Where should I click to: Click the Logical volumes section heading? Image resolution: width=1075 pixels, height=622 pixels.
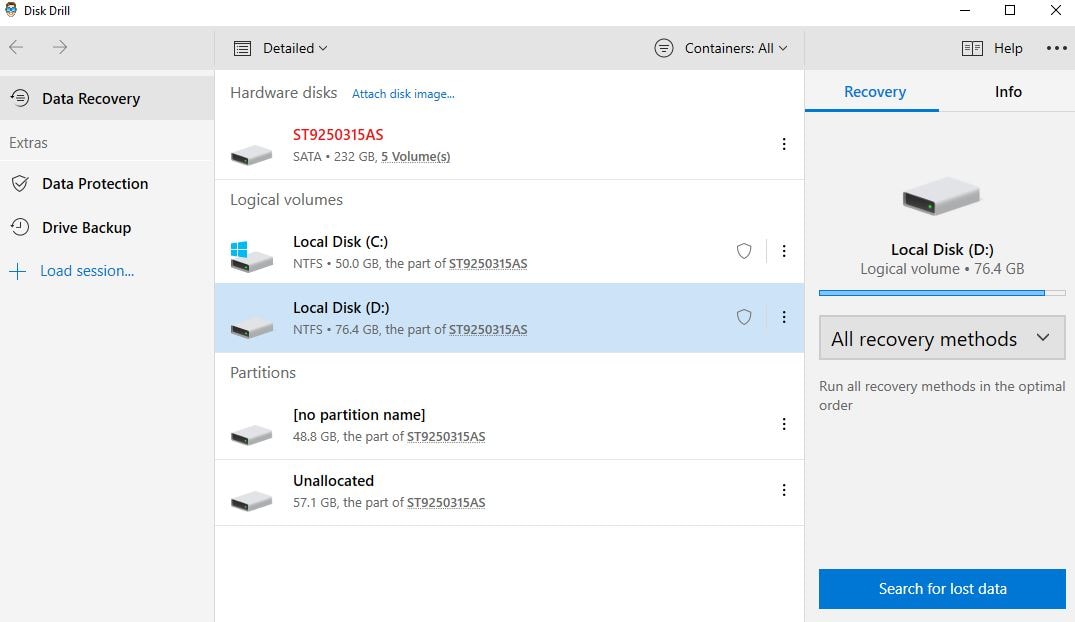(287, 200)
